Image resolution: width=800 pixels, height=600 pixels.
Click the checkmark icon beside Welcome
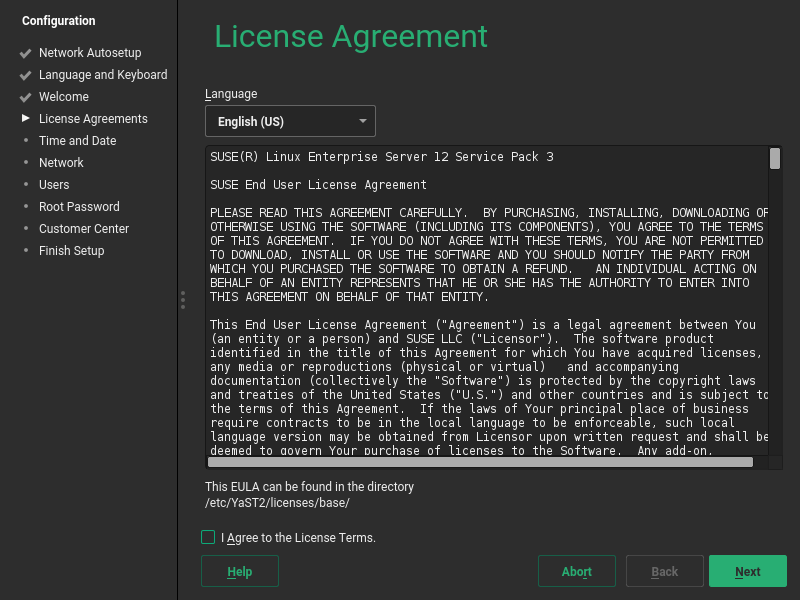pyautogui.click(x=24, y=97)
